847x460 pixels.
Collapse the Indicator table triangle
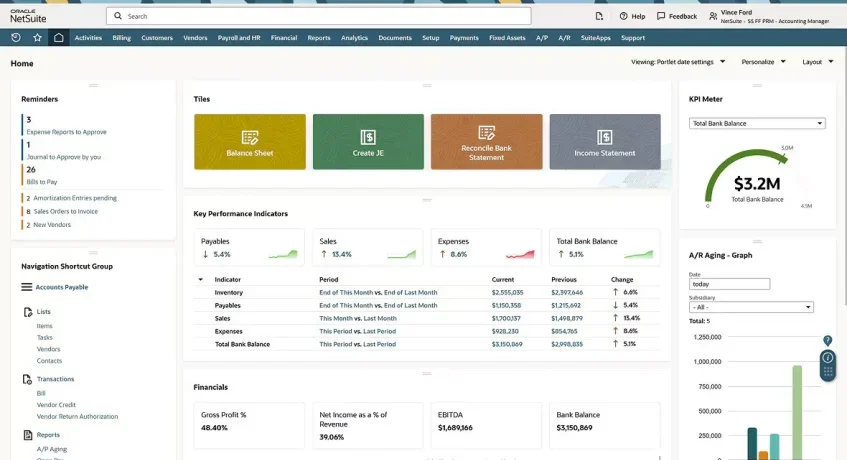(x=200, y=280)
